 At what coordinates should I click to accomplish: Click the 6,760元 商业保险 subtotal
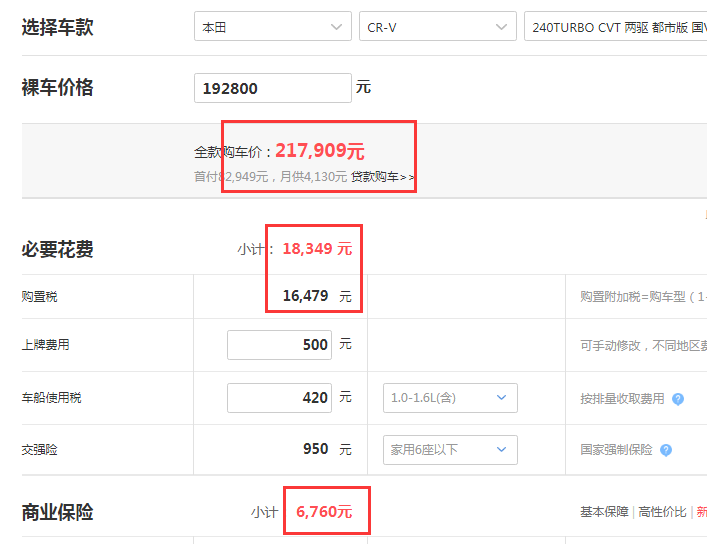coord(324,512)
